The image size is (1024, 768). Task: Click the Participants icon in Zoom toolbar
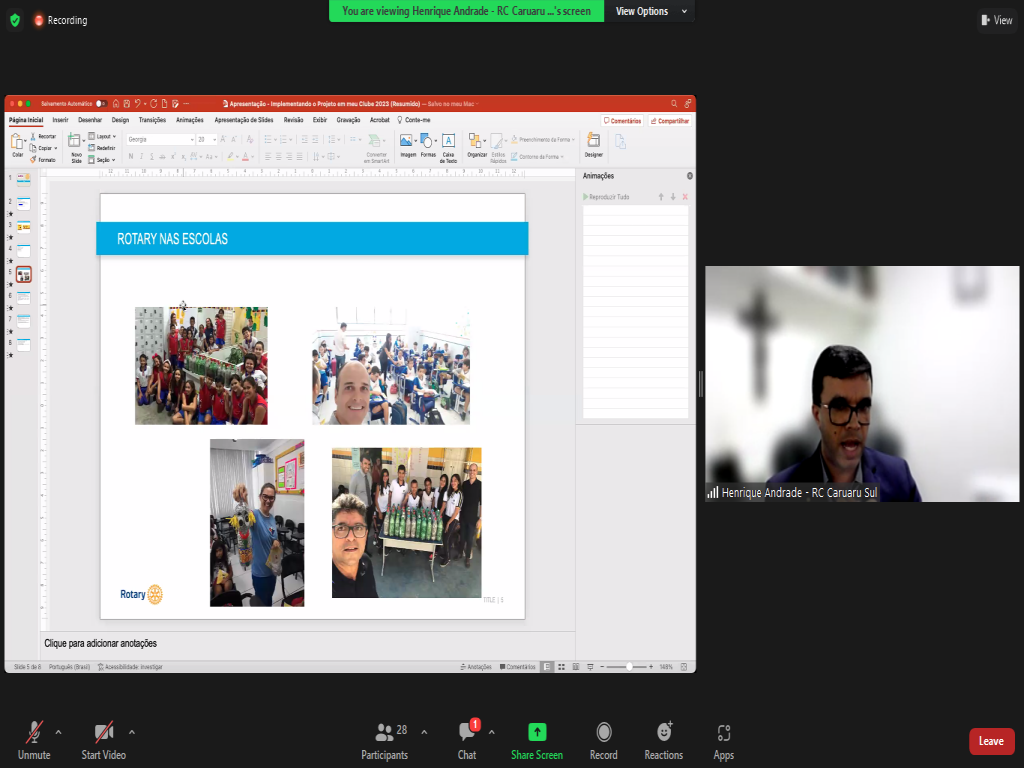384,733
